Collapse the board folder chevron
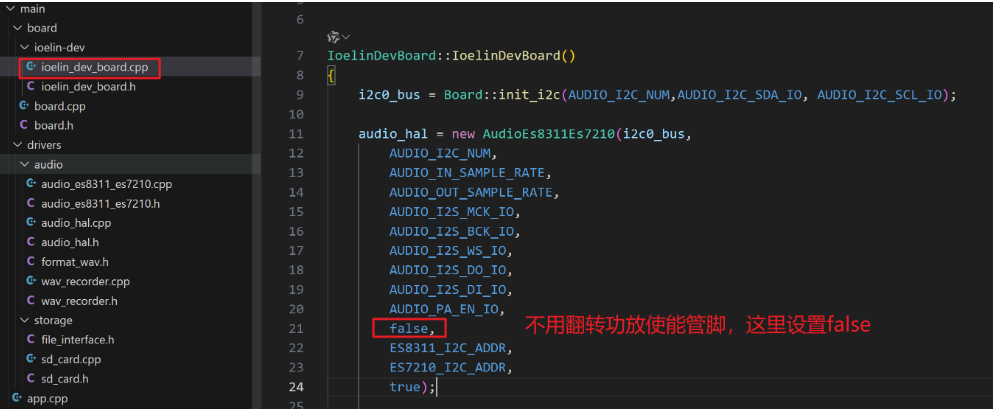993x409 pixels. [17, 28]
